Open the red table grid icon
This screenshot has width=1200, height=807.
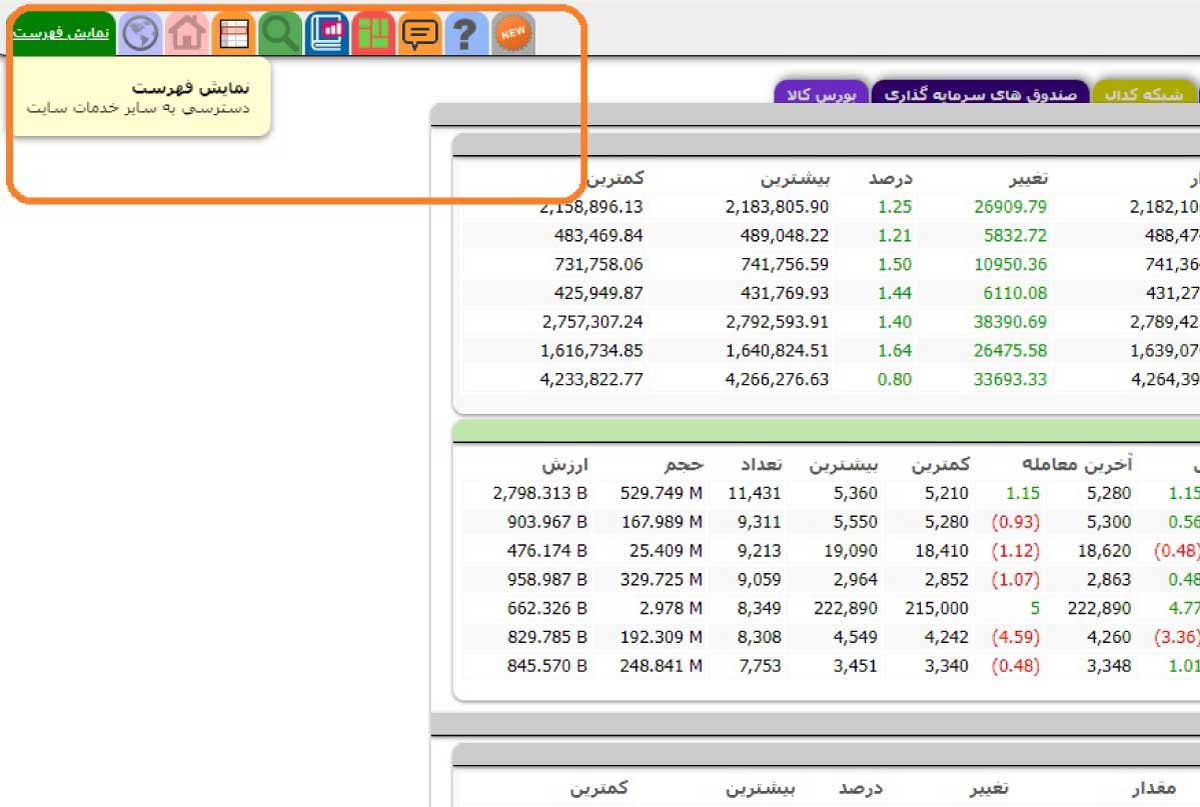pos(234,34)
